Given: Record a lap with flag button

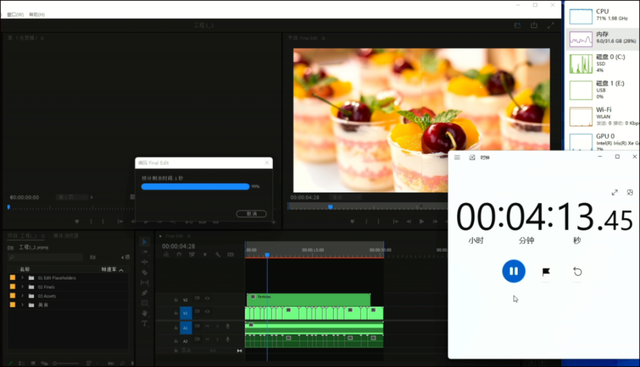Looking at the screenshot, I should click(x=546, y=271).
